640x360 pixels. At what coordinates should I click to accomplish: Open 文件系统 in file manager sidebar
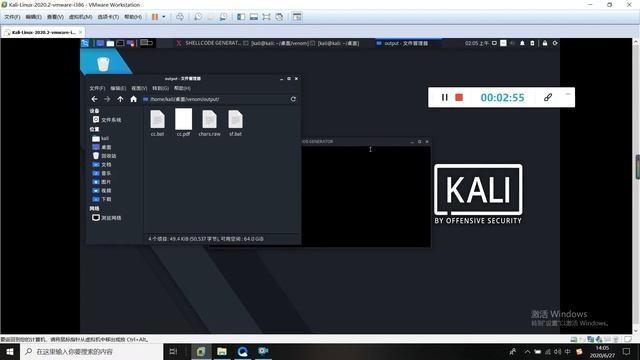point(107,120)
